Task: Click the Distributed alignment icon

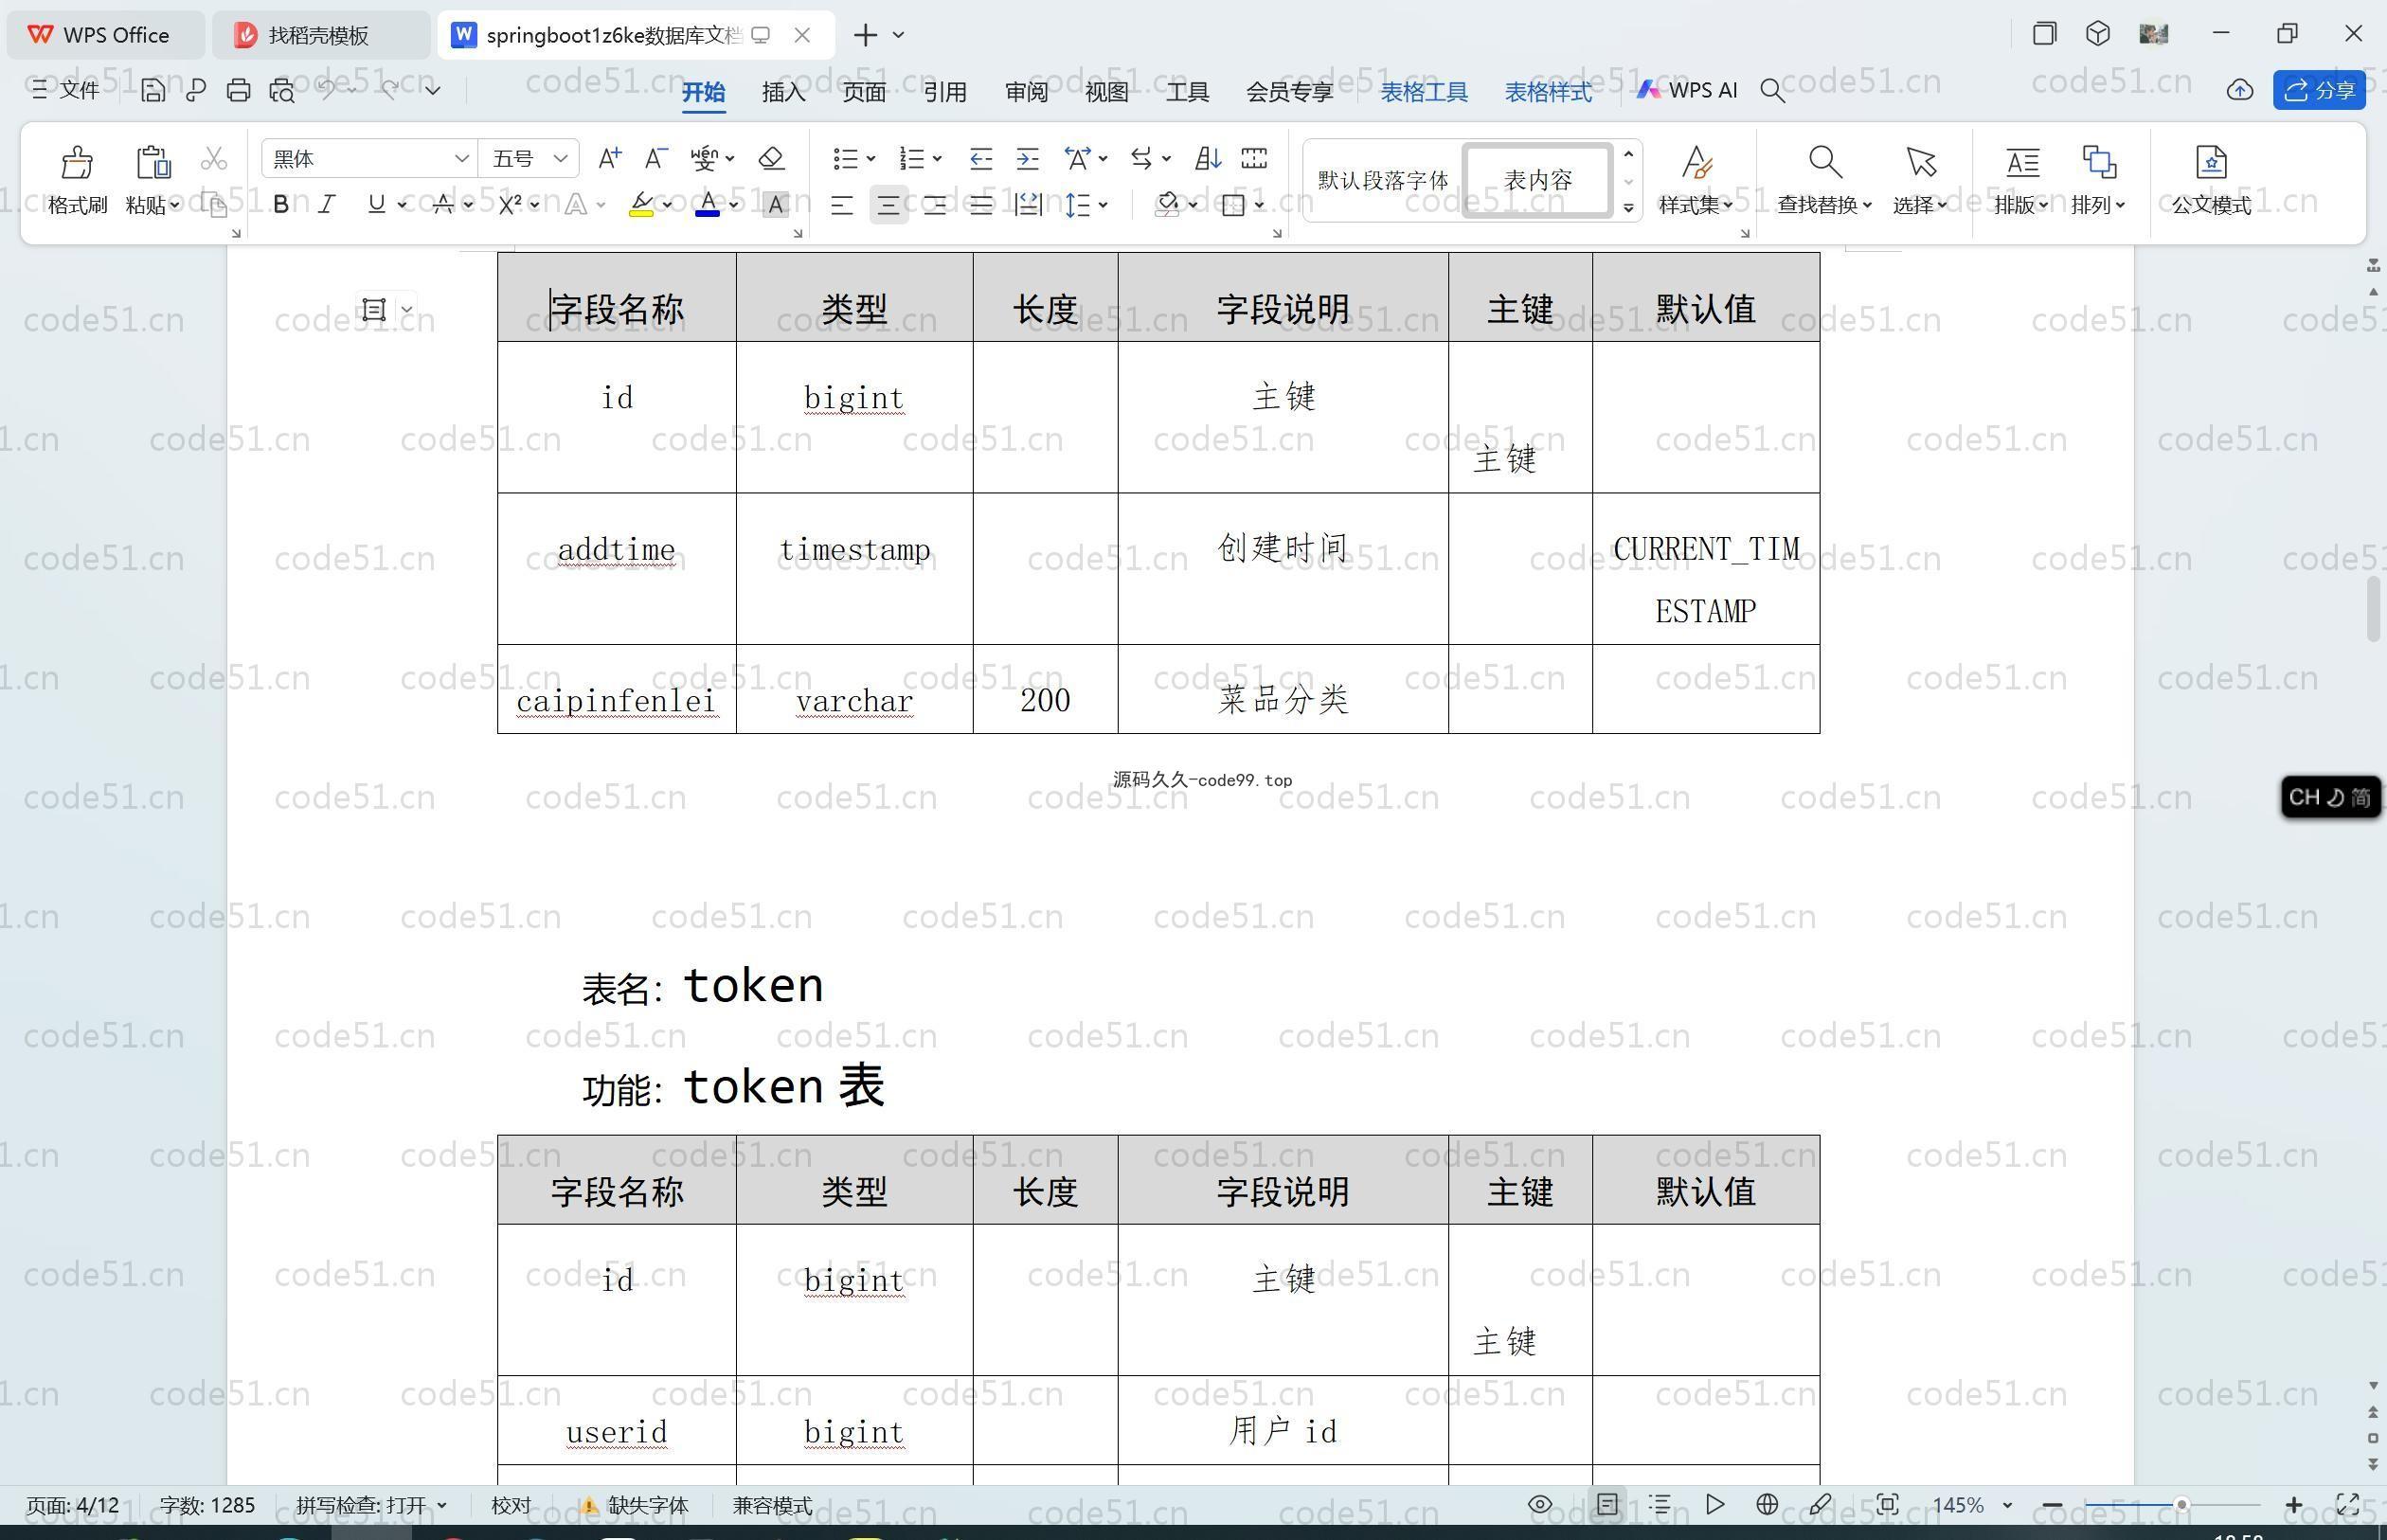Action: (1028, 205)
